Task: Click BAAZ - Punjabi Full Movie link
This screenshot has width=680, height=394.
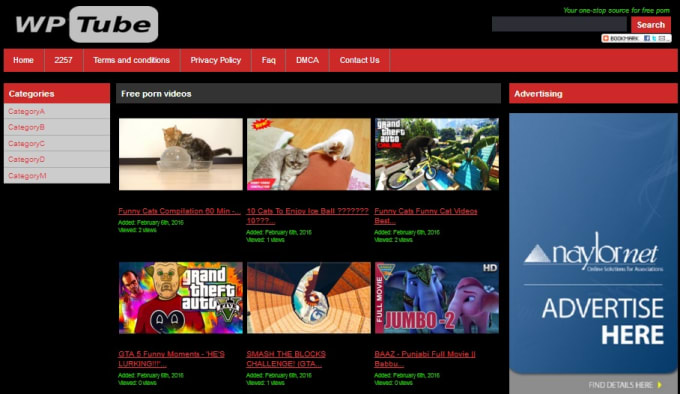Action: point(425,359)
